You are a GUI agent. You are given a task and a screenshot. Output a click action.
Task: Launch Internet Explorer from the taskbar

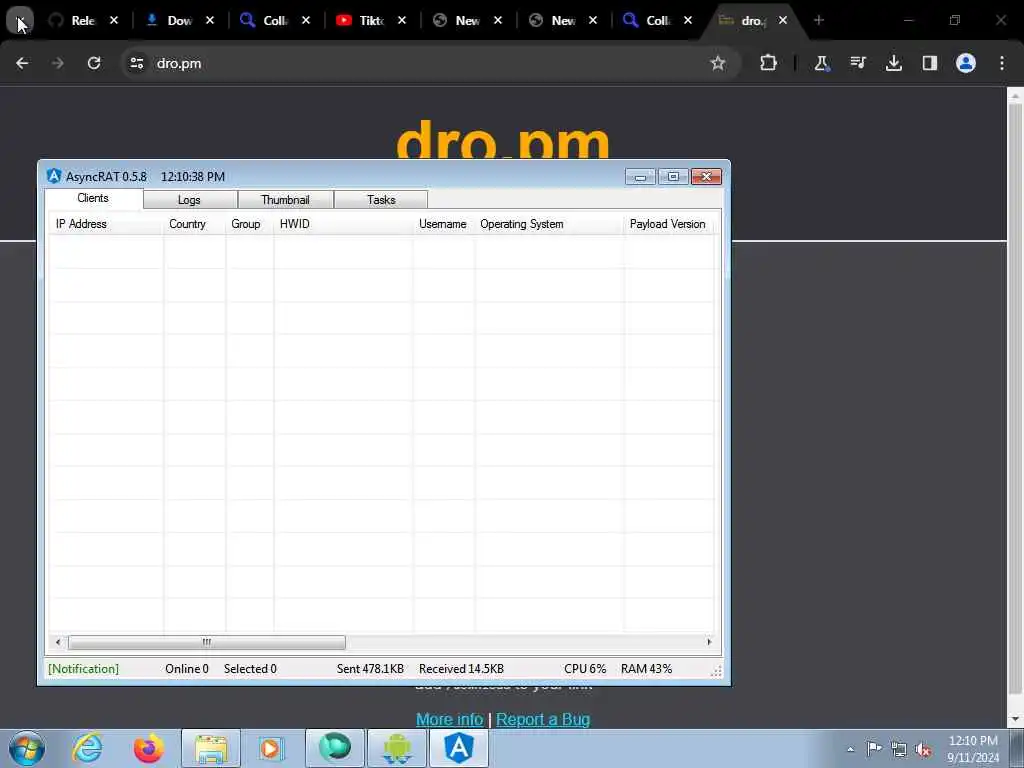[x=88, y=748]
